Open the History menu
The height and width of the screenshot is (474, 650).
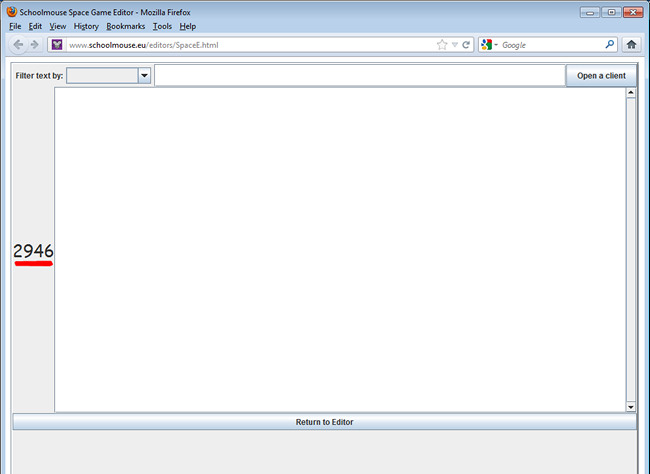click(86, 26)
